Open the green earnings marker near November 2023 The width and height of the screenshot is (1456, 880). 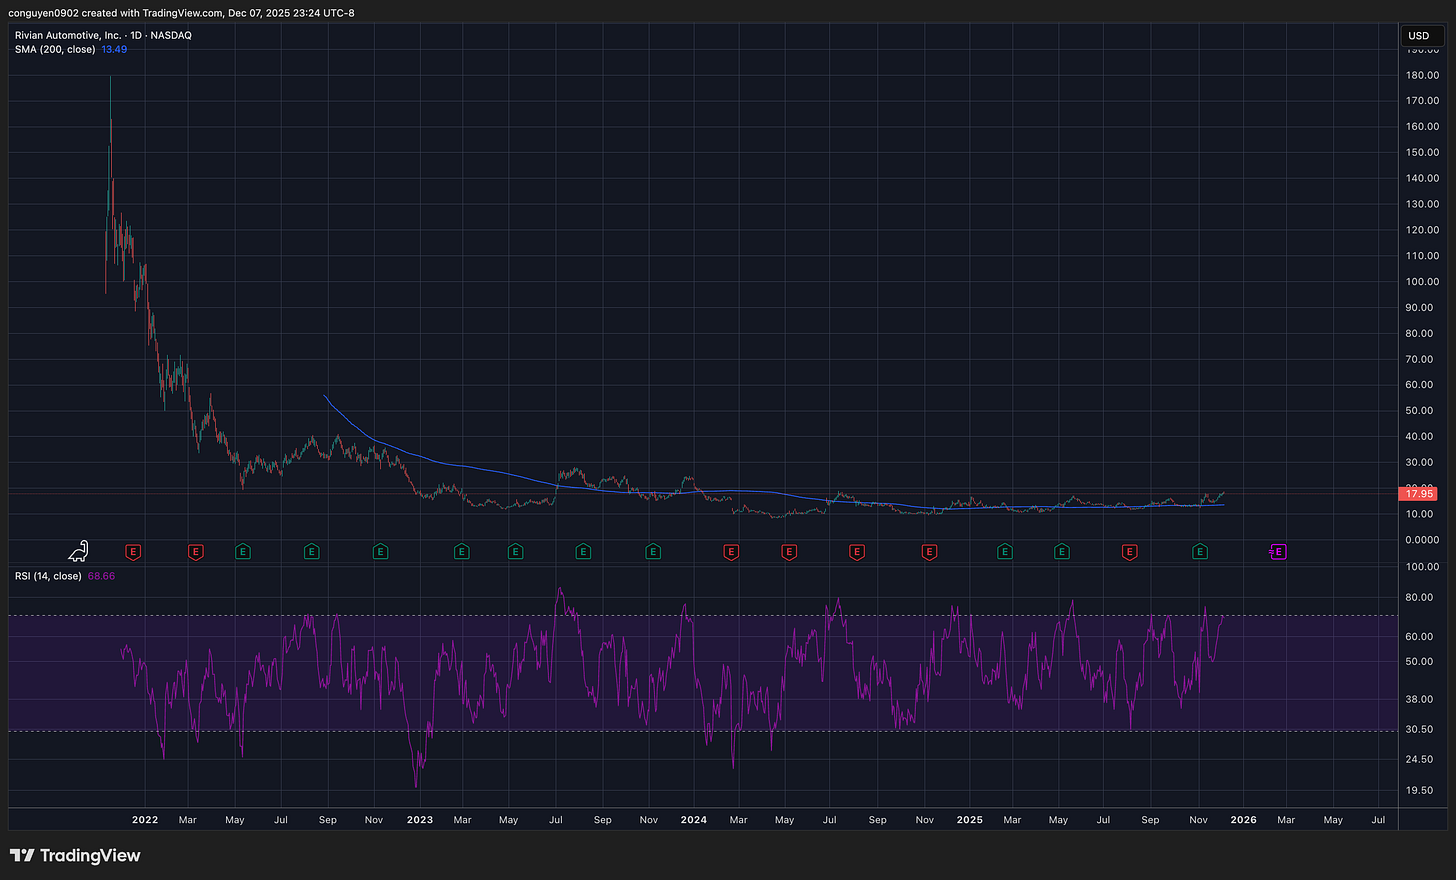click(x=652, y=551)
